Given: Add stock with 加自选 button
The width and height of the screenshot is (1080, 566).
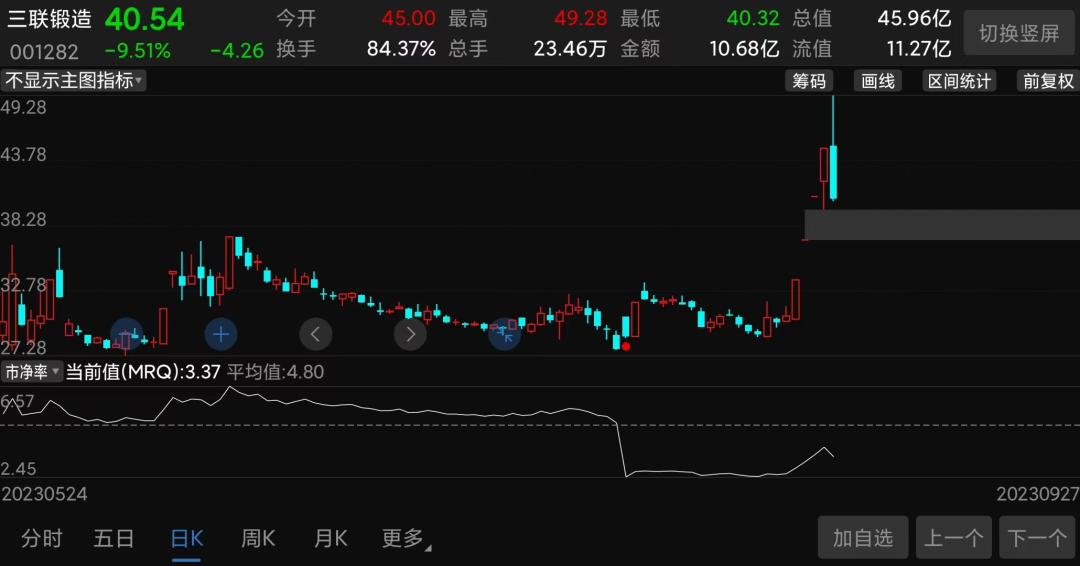Looking at the screenshot, I should click(x=863, y=538).
